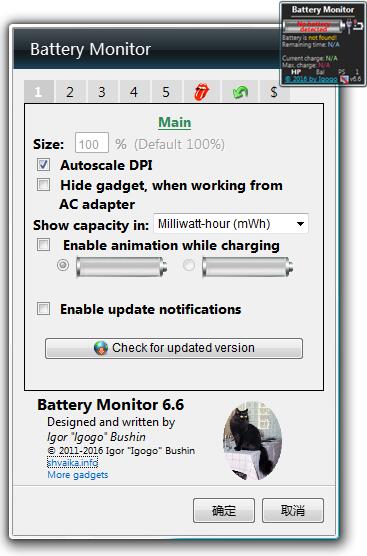Click the refresh arrow icon in gadget preview
This screenshot has height=556, width=367.
point(358,25)
